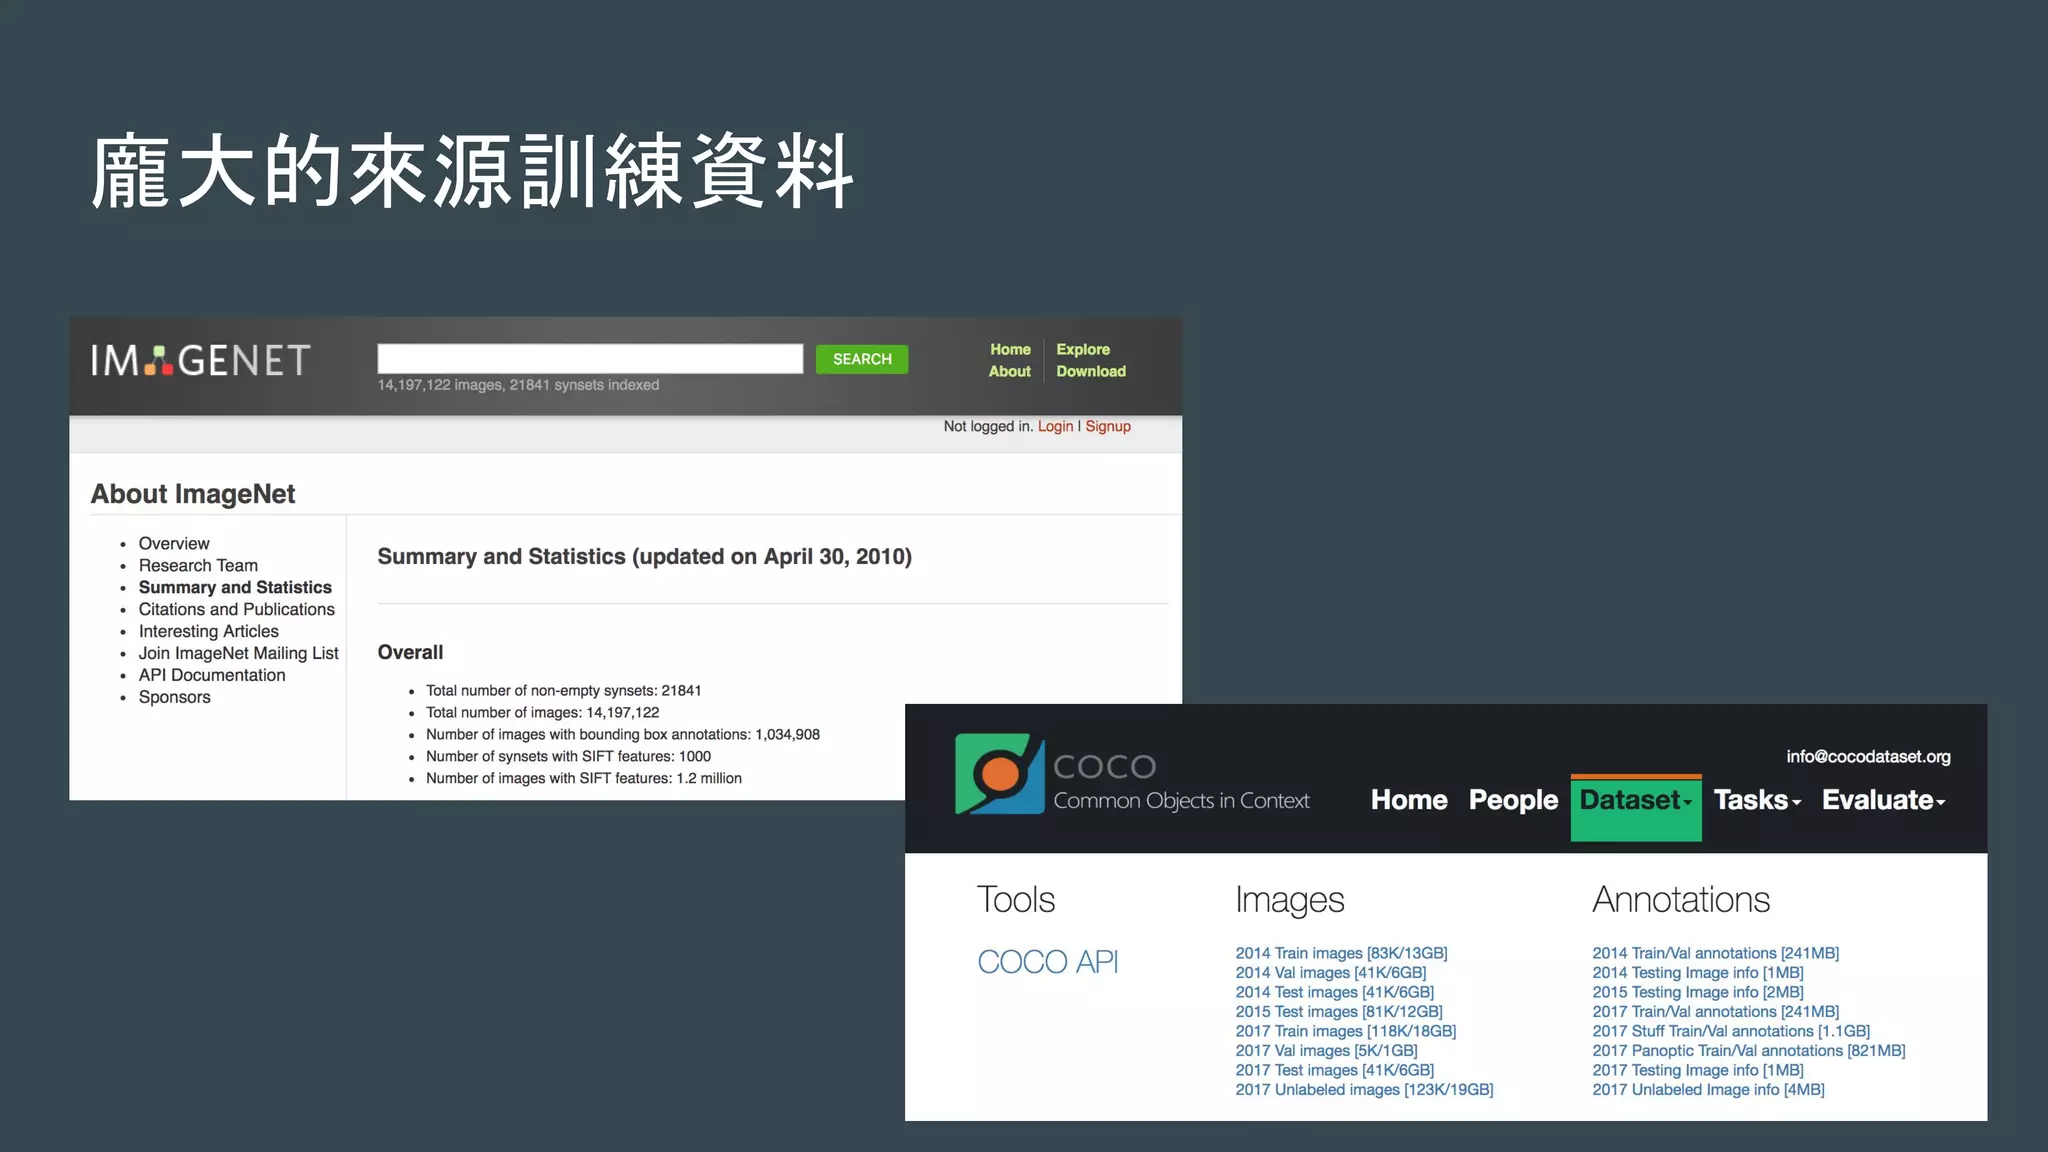2048x1152 pixels.
Task: Click COCO Home menu item
Action: tap(1409, 800)
